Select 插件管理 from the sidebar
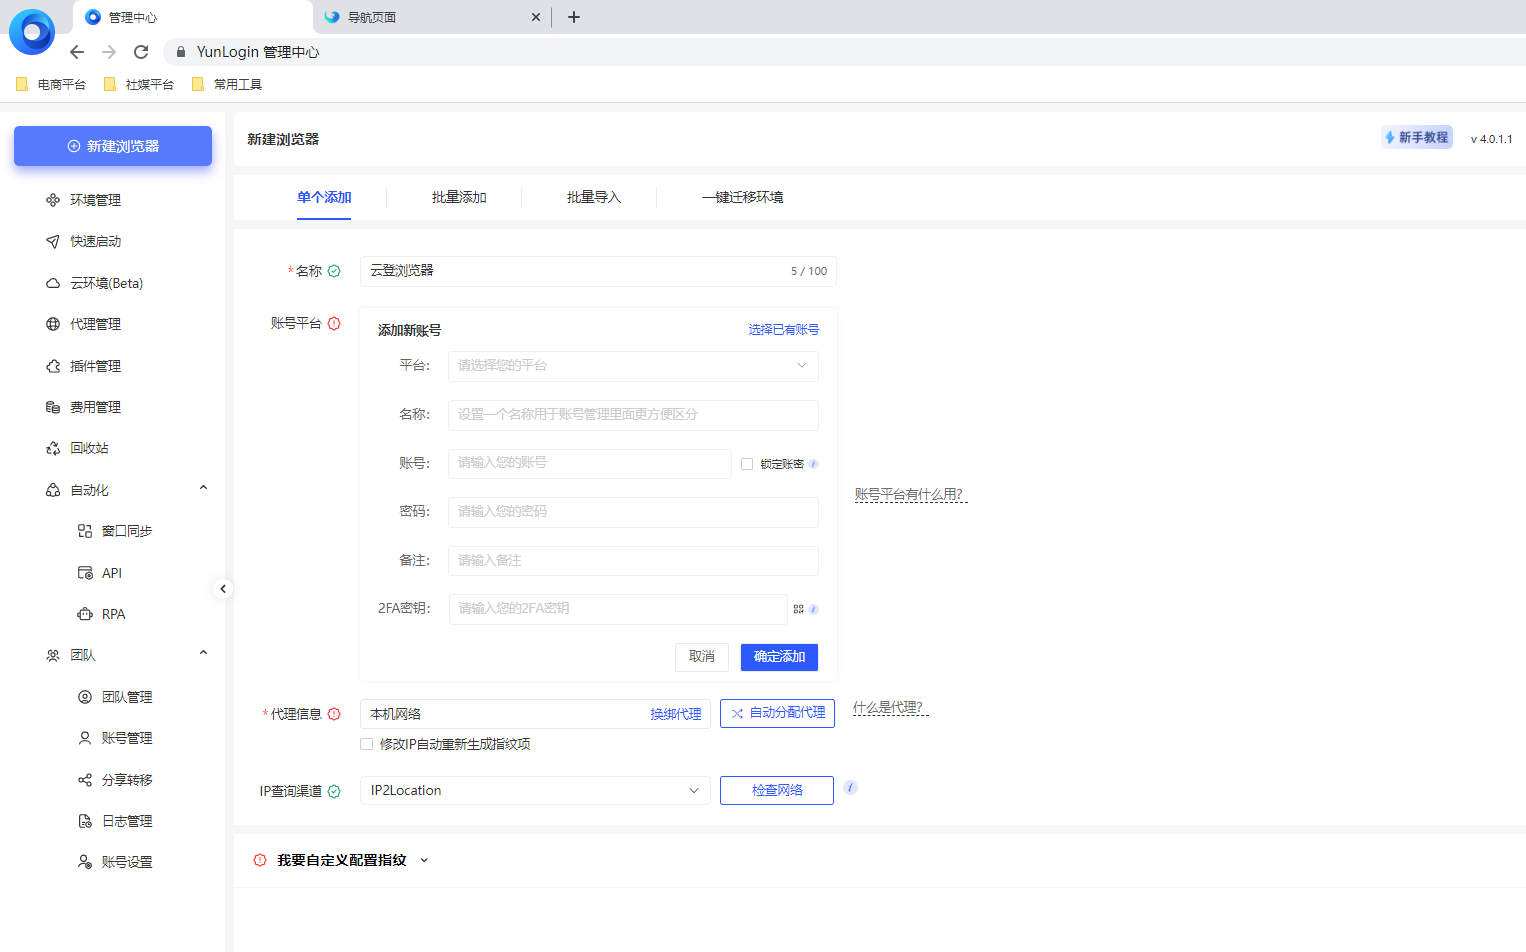The width and height of the screenshot is (1526, 952). tap(94, 365)
